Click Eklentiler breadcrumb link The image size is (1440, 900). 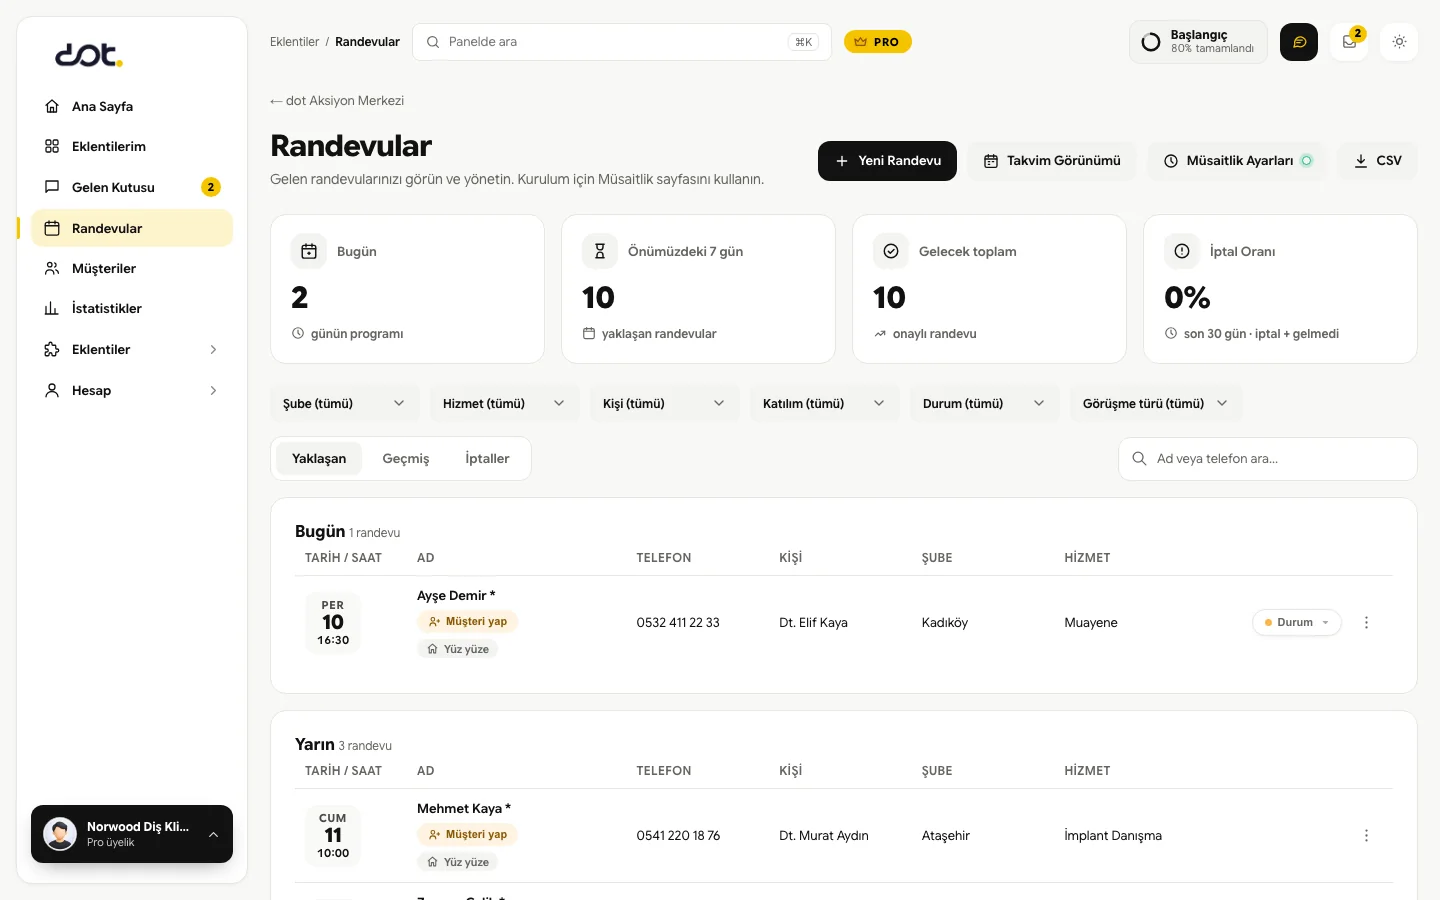pos(294,42)
